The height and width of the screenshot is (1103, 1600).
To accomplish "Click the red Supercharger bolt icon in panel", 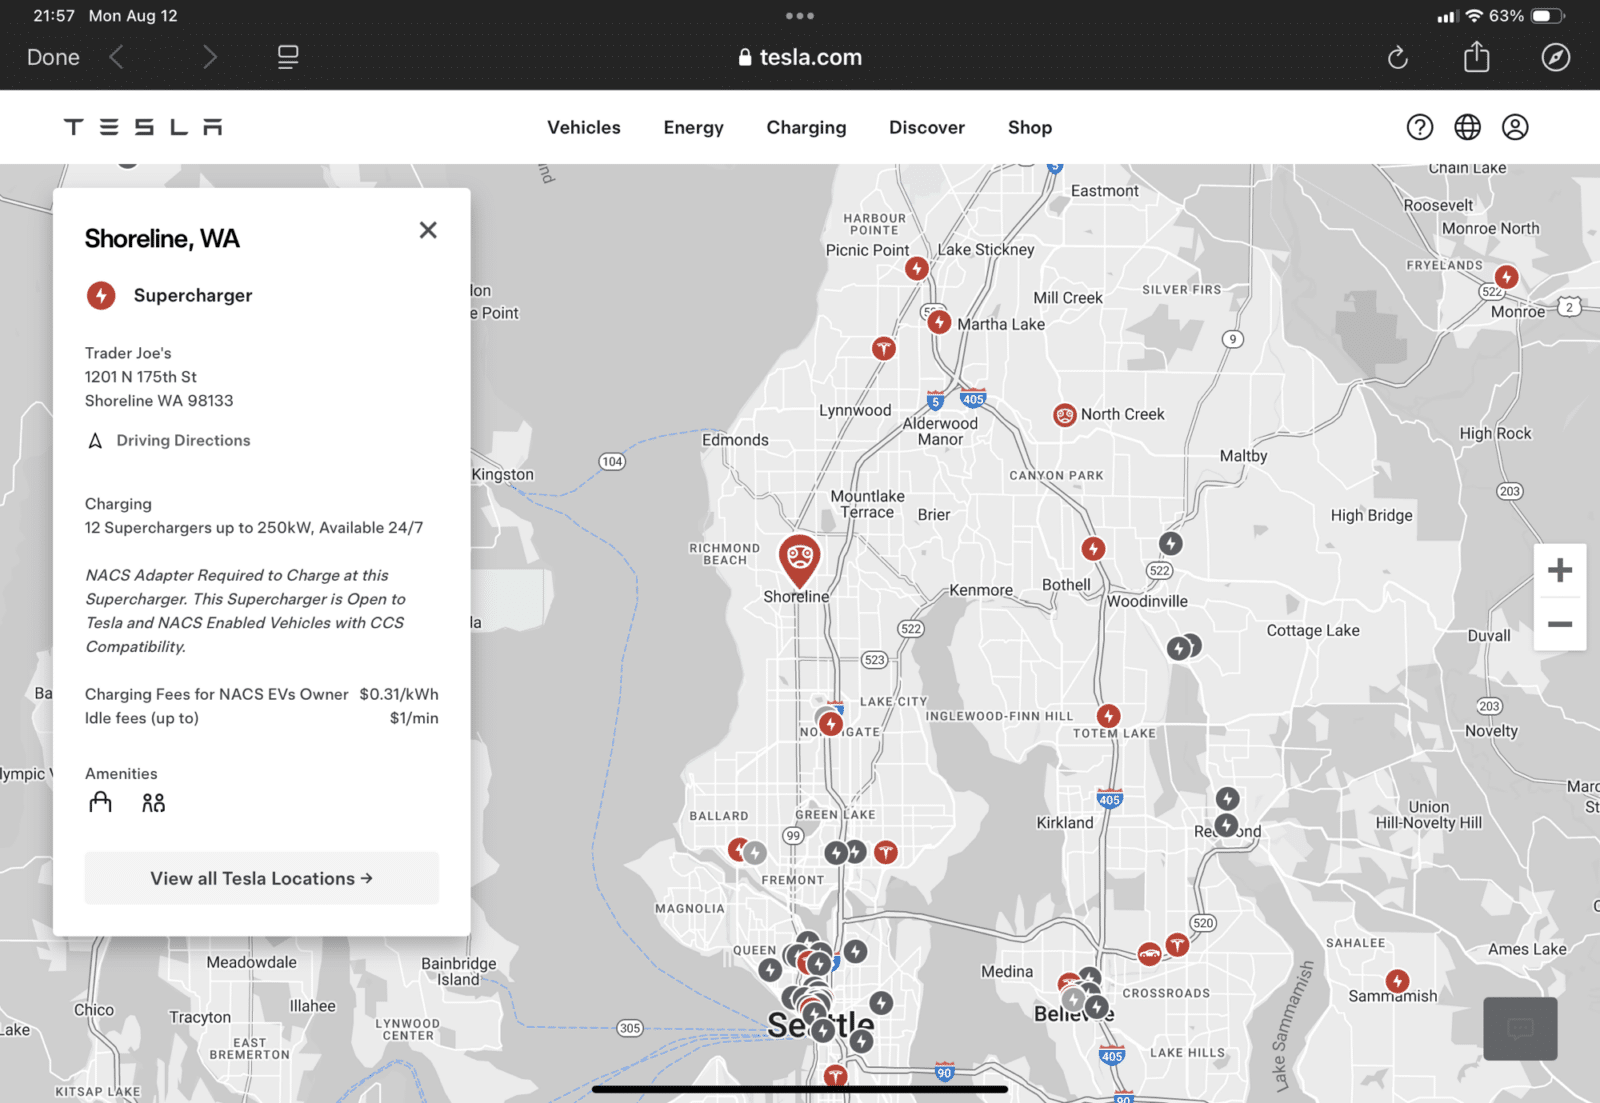I will point(101,295).
